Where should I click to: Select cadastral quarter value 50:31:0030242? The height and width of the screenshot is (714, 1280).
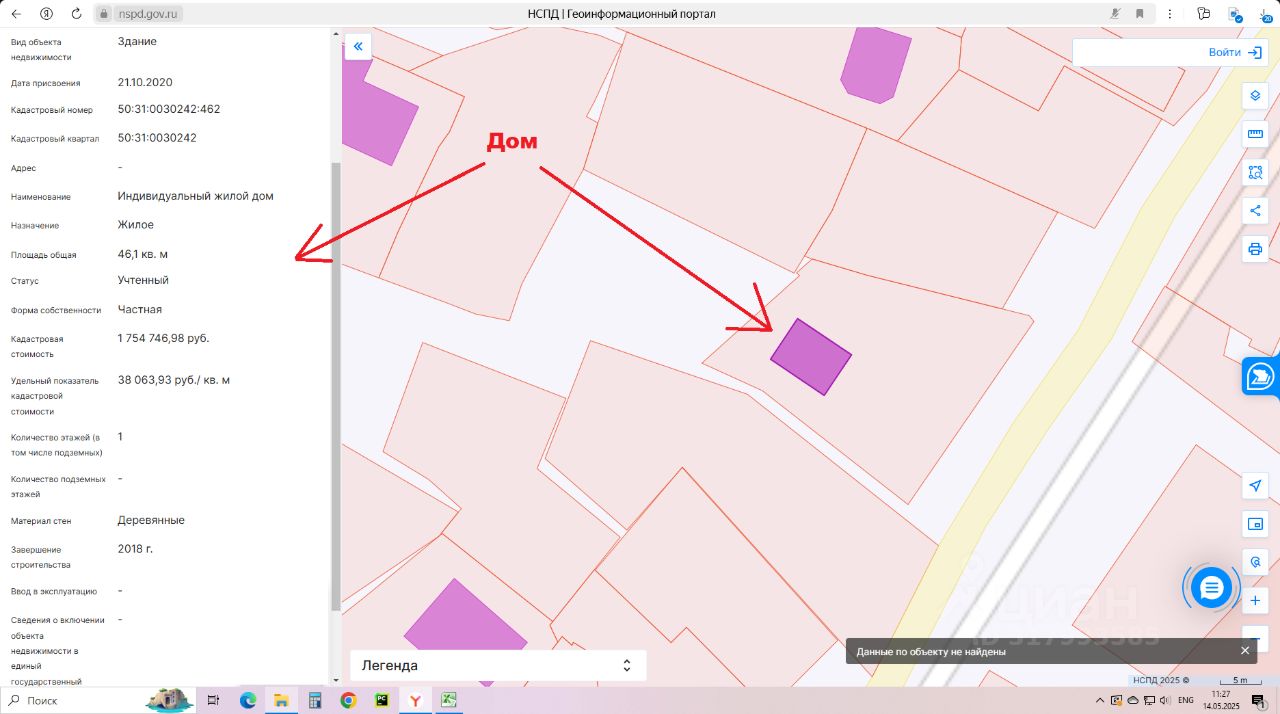pos(157,138)
